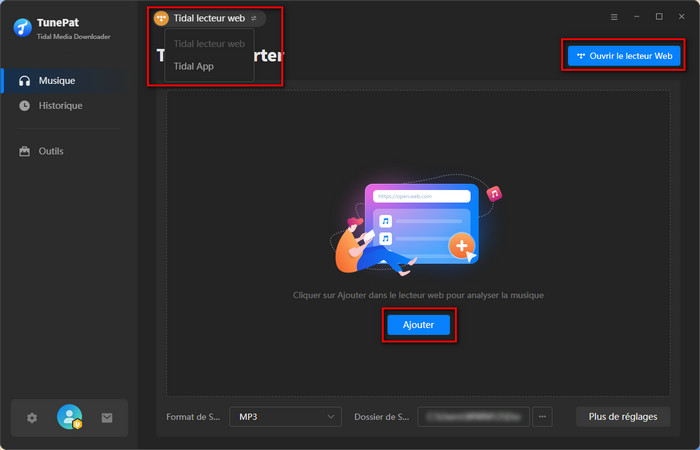
Task: Go to the Historique section
Action: click(x=60, y=105)
